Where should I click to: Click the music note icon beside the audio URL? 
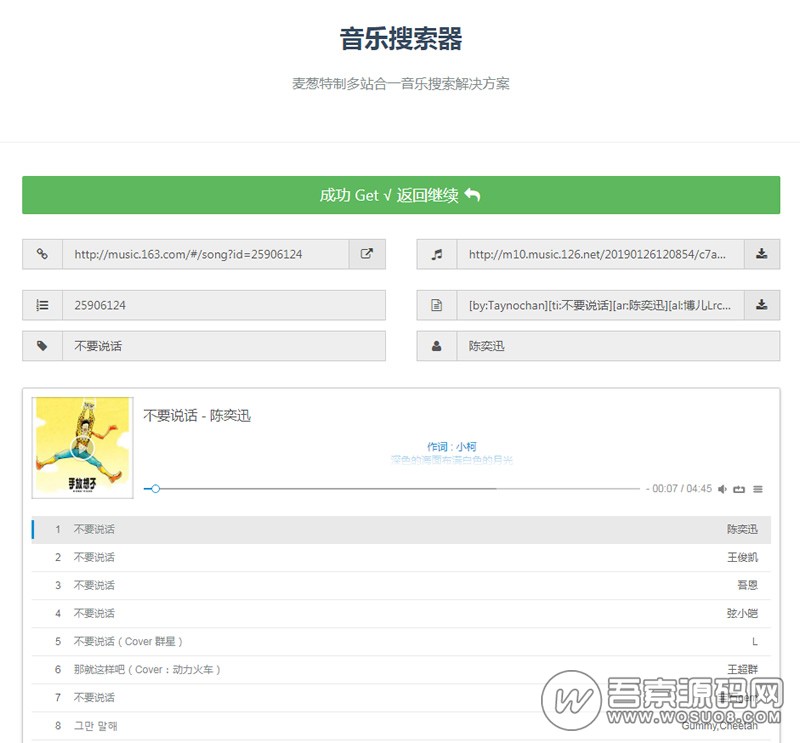click(x=436, y=254)
